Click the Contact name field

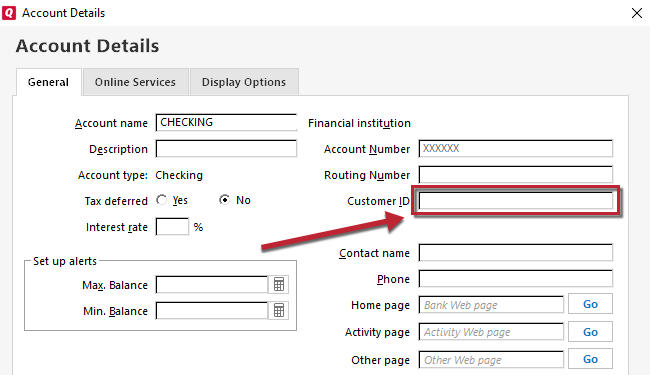pos(516,252)
